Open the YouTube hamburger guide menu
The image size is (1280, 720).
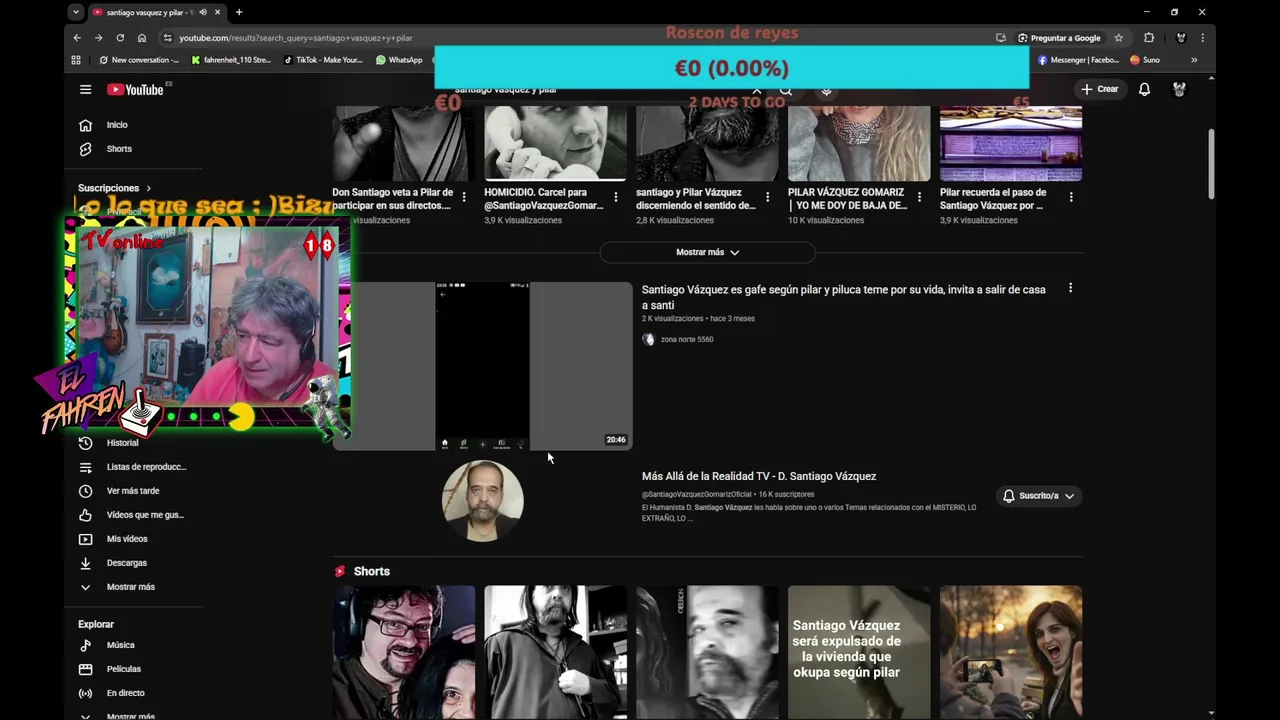pos(85,89)
